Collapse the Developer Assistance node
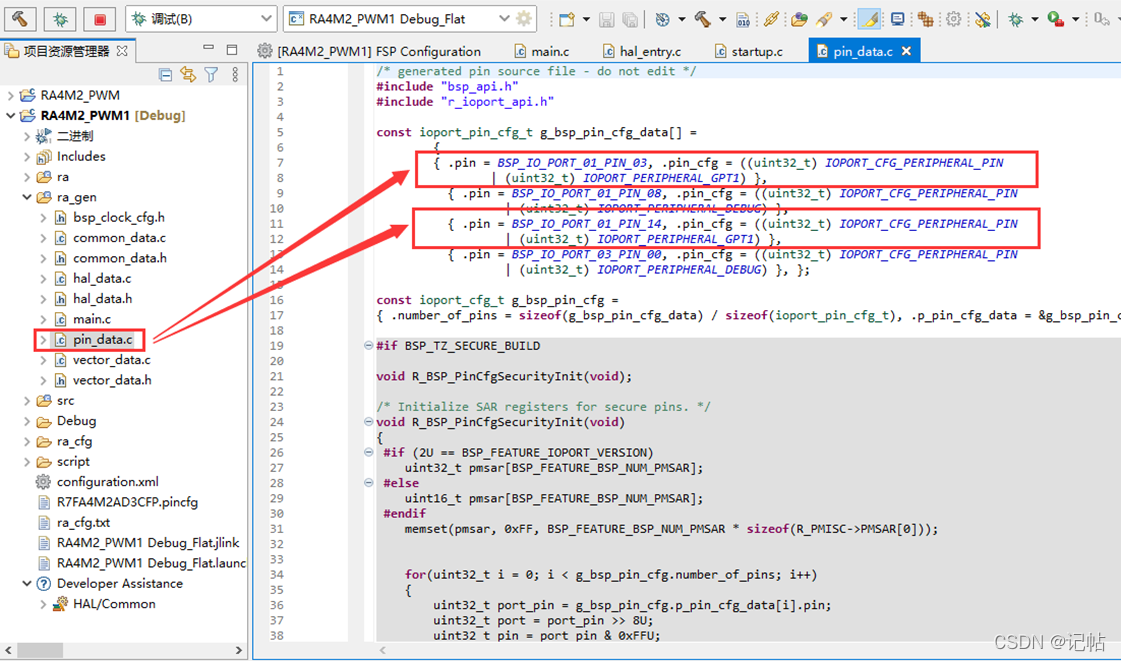The image size is (1121, 661). click(x=26, y=584)
